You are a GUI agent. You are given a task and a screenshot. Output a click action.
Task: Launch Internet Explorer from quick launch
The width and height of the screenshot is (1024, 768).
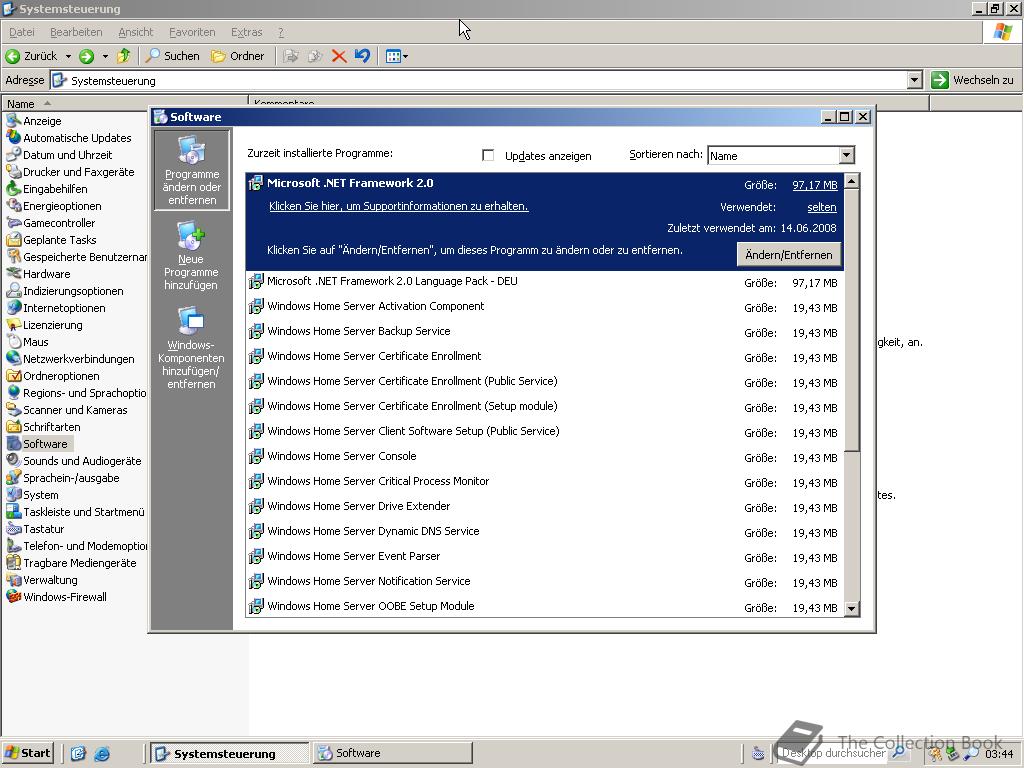101,754
